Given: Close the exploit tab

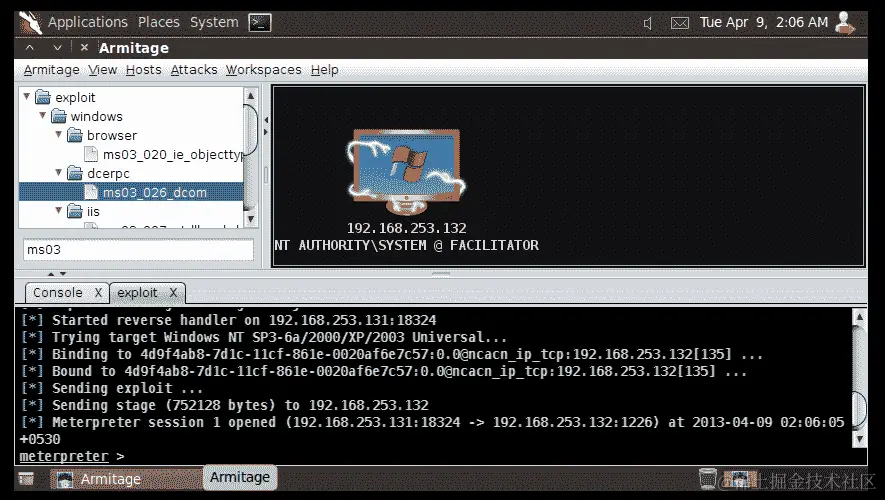Looking at the screenshot, I should point(173,293).
